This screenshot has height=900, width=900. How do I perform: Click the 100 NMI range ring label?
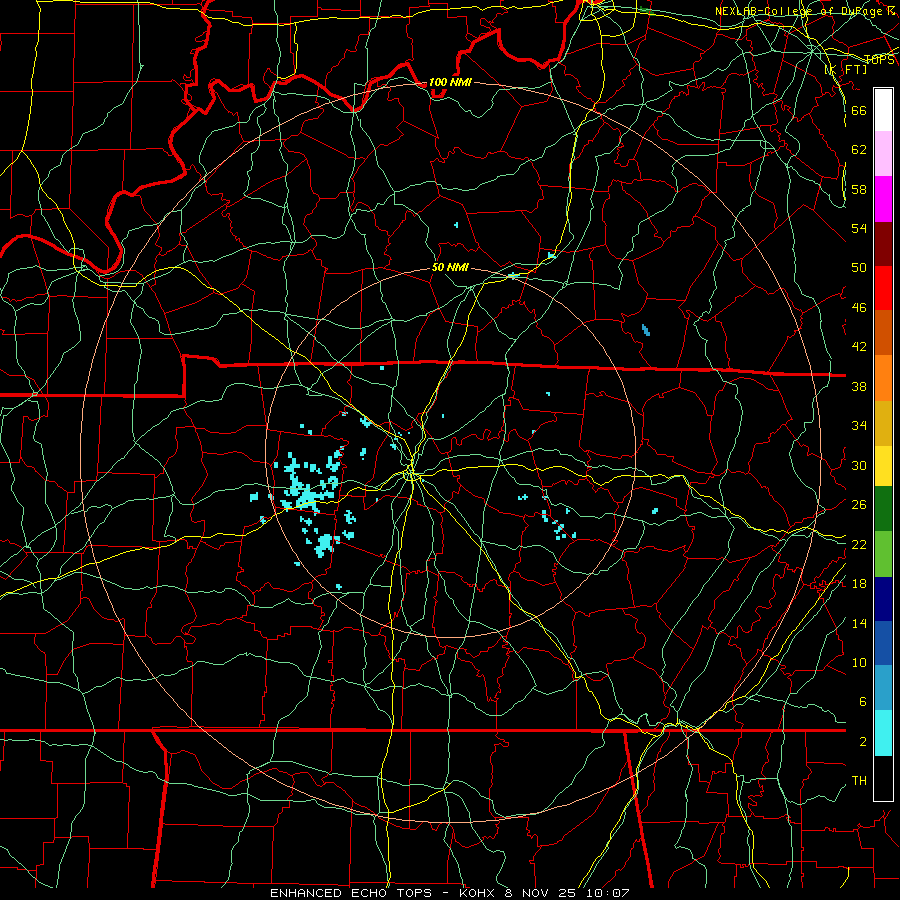(450, 82)
